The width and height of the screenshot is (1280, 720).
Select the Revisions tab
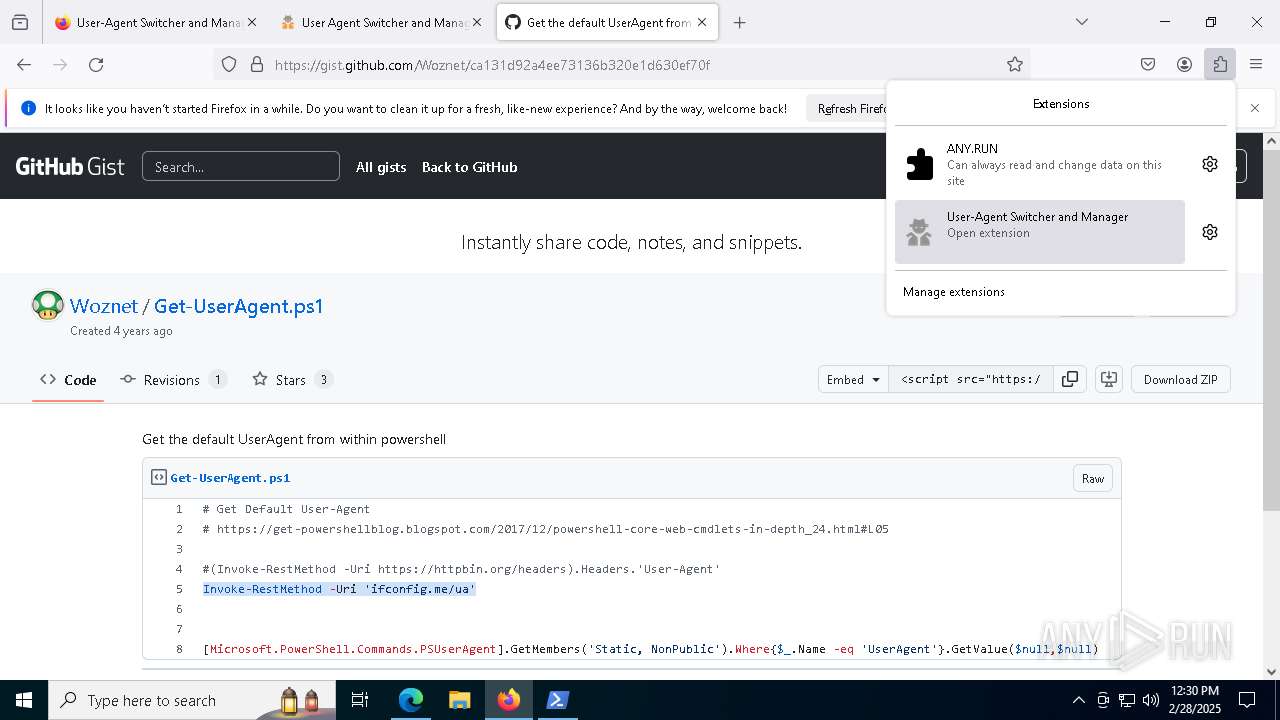click(173, 380)
